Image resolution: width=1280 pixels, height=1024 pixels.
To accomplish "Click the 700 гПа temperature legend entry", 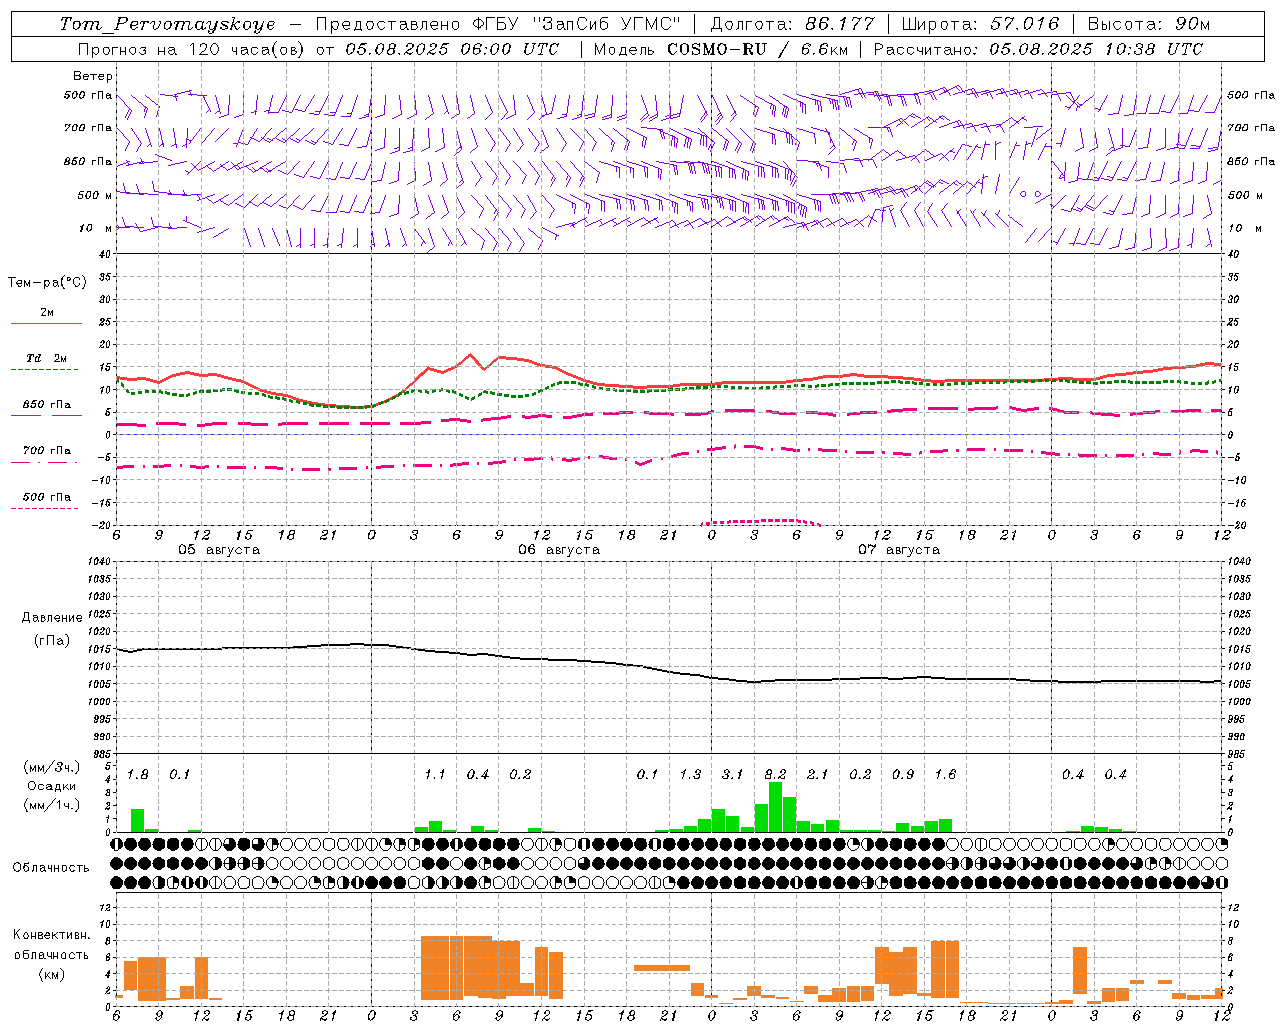I will pyautogui.click(x=47, y=450).
